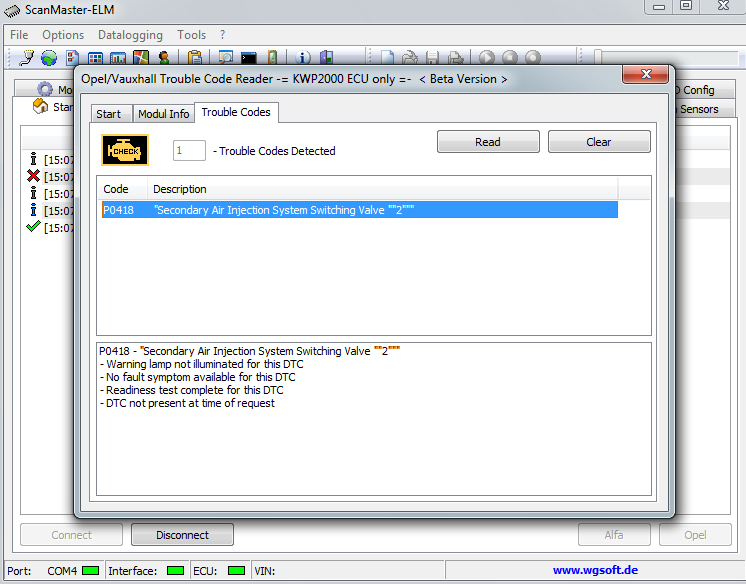The image size is (746, 584).
Task: Open the bar chart toolbar icon
Action: (118, 58)
